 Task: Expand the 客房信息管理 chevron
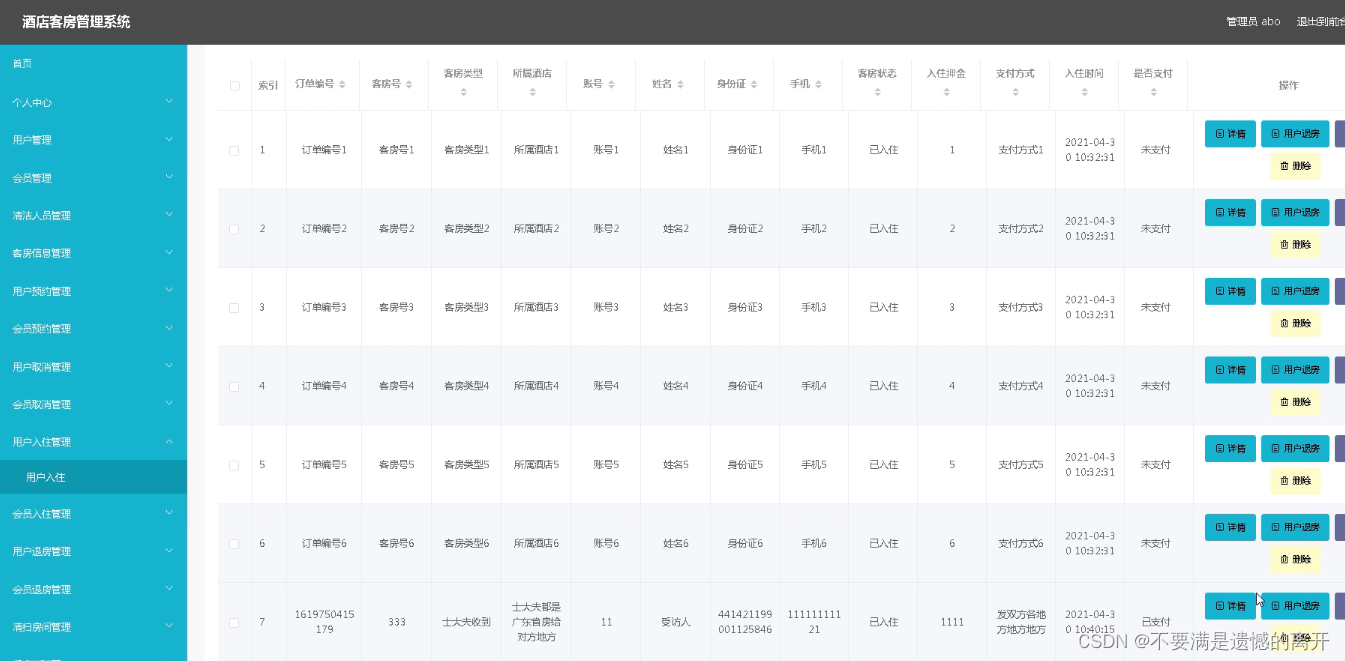tap(169, 252)
